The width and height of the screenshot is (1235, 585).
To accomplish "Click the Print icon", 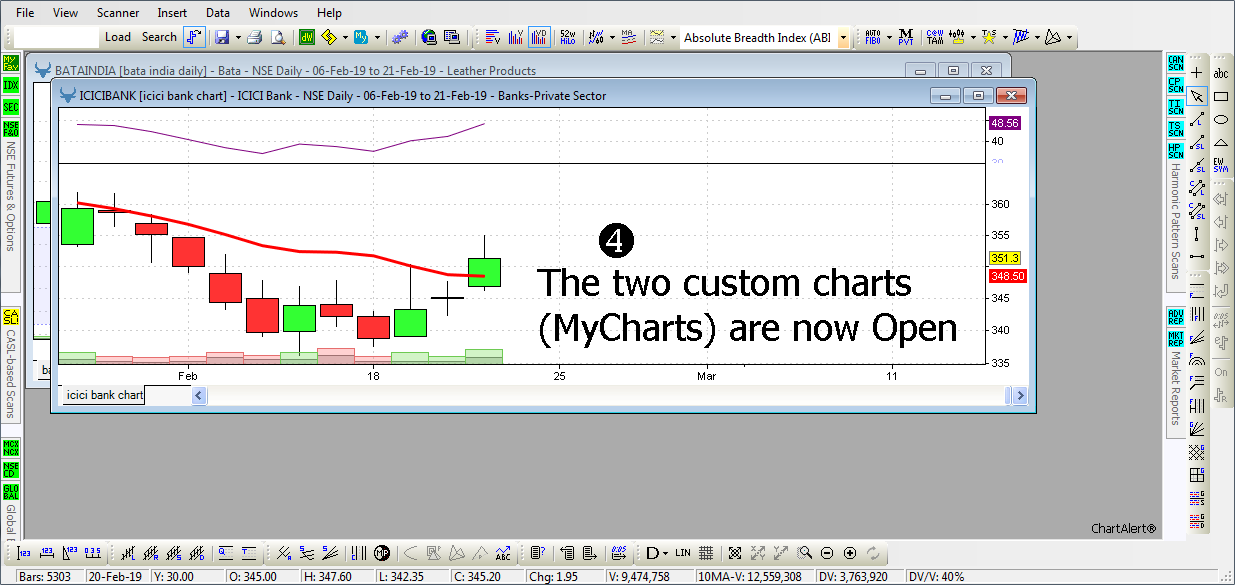I will click(x=255, y=37).
